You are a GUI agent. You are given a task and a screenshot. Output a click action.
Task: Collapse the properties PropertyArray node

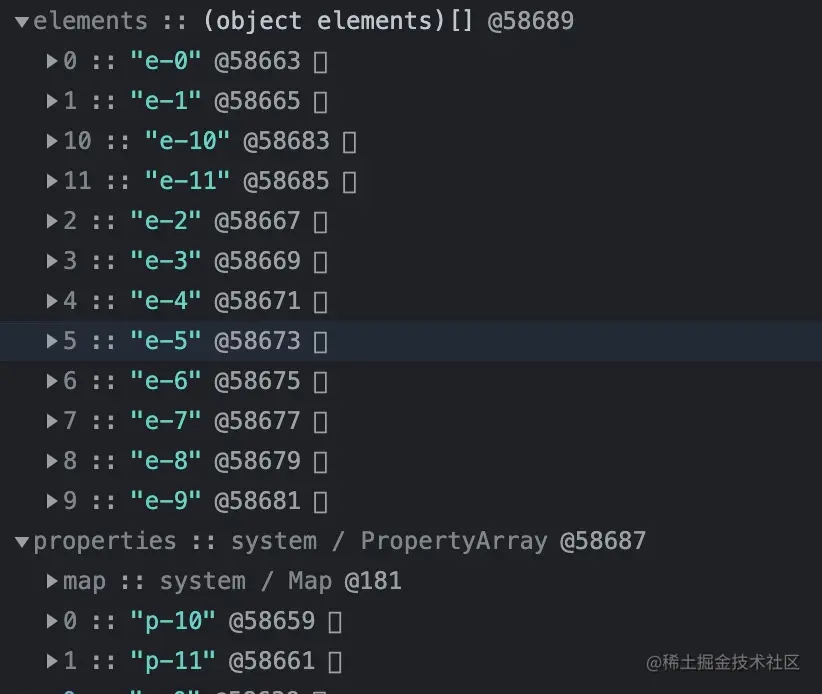22,541
